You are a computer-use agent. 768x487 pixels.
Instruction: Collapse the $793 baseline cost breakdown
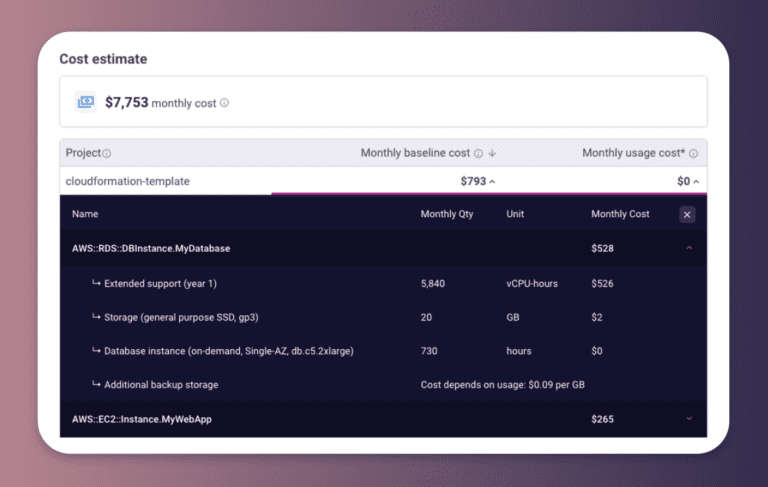(x=492, y=182)
